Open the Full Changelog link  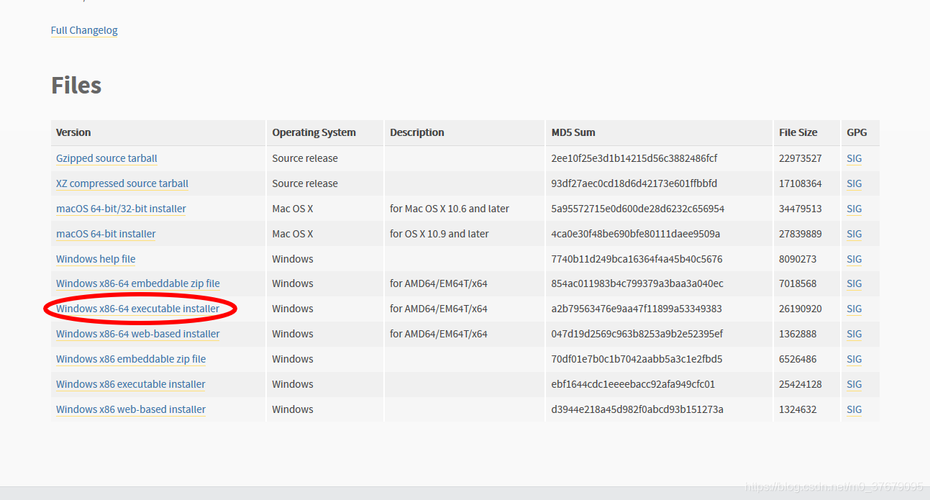pyautogui.click(x=84, y=30)
